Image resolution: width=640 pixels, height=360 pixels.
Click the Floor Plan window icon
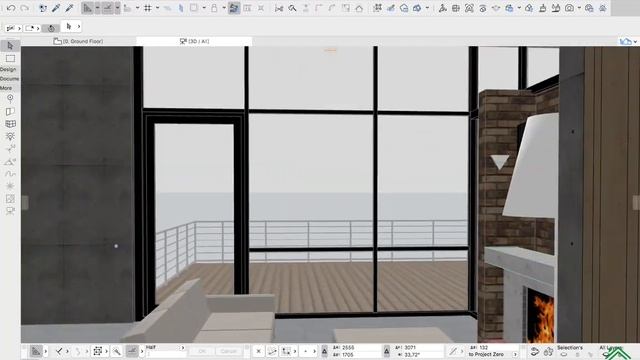click(456, 8)
